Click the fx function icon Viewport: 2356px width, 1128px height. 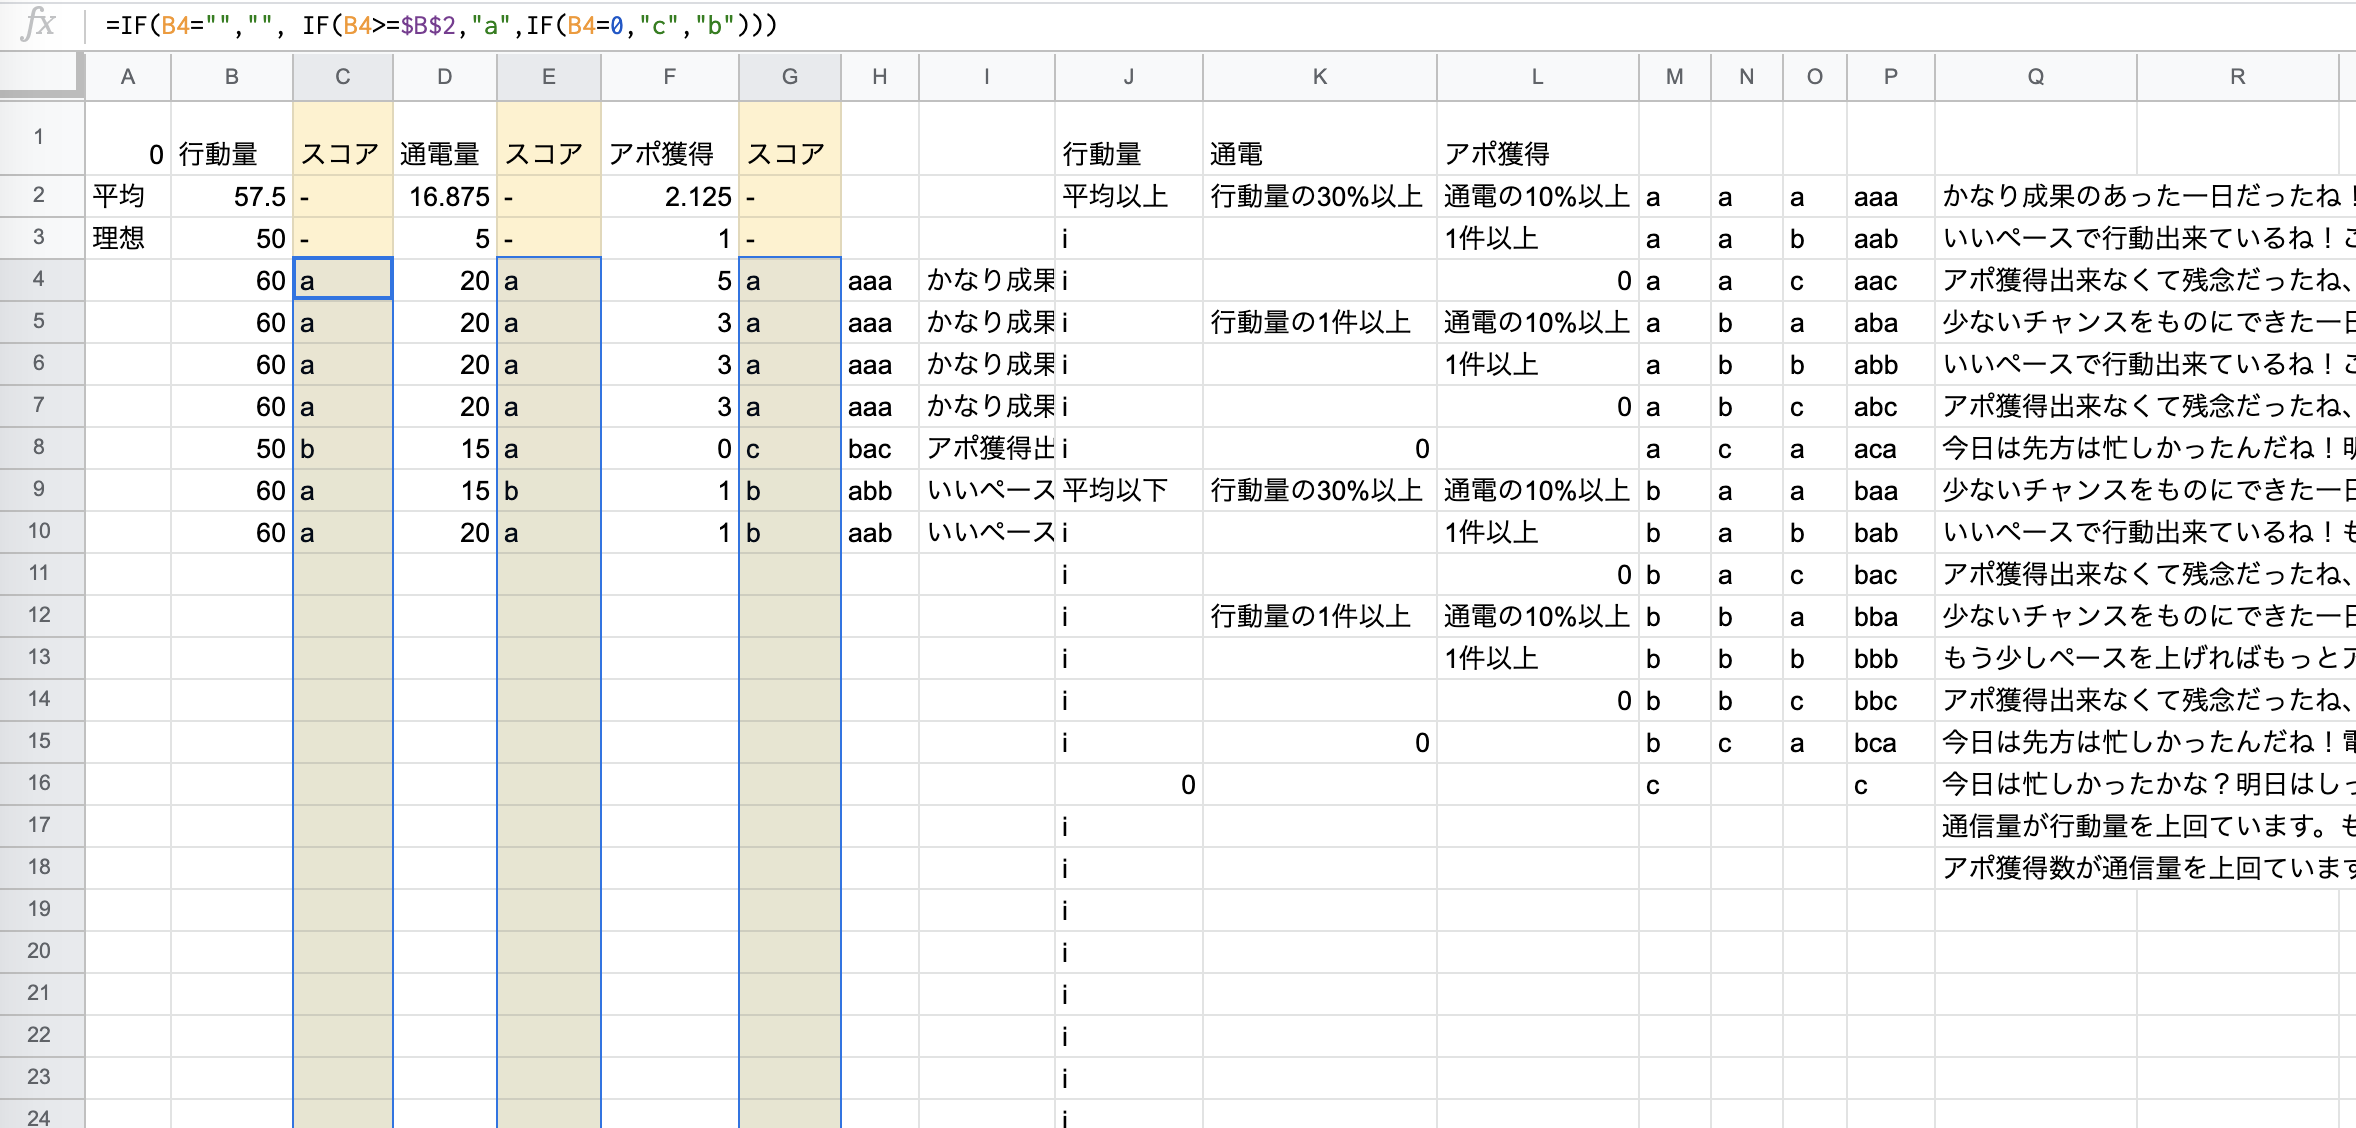[38, 25]
